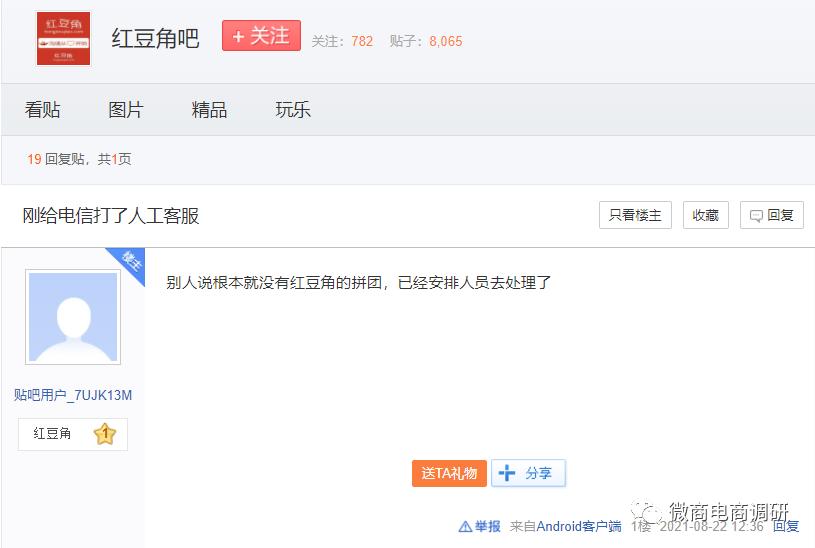Open the 看贴 tab
The image size is (815, 548).
(43, 110)
